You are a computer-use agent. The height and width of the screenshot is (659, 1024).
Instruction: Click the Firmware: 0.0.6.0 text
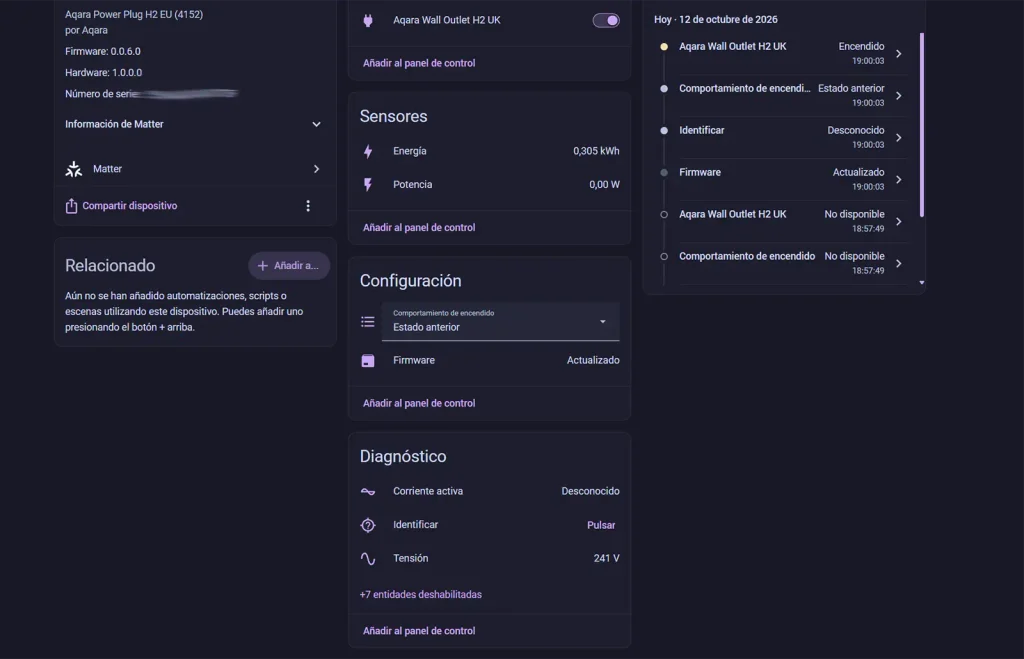point(103,51)
